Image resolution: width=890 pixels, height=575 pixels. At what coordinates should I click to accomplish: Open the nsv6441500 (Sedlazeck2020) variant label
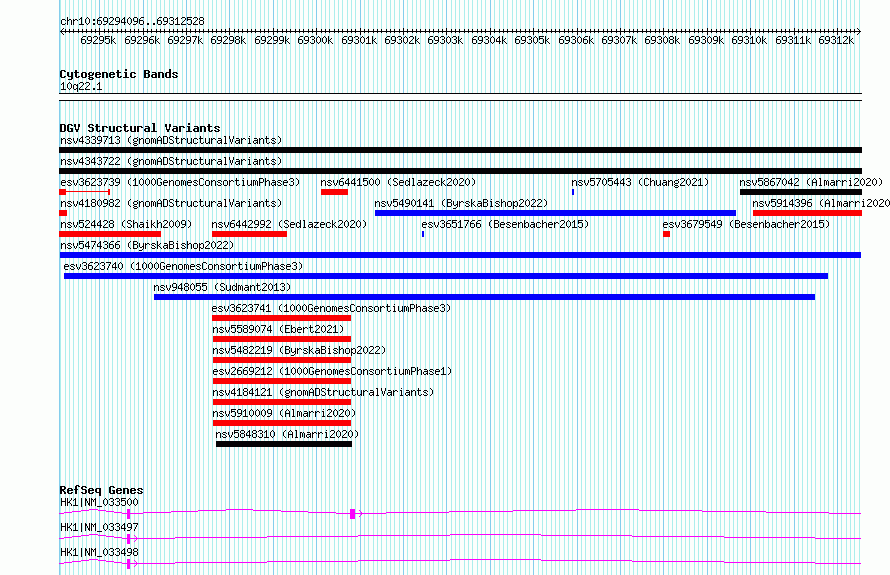pyautogui.click(x=398, y=182)
